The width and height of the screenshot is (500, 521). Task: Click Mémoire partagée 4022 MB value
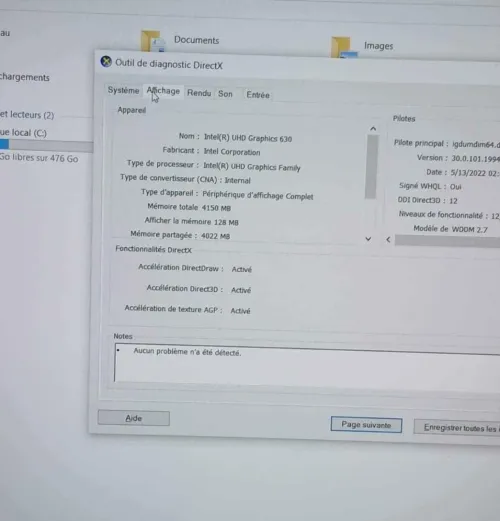(x=216, y=236)
